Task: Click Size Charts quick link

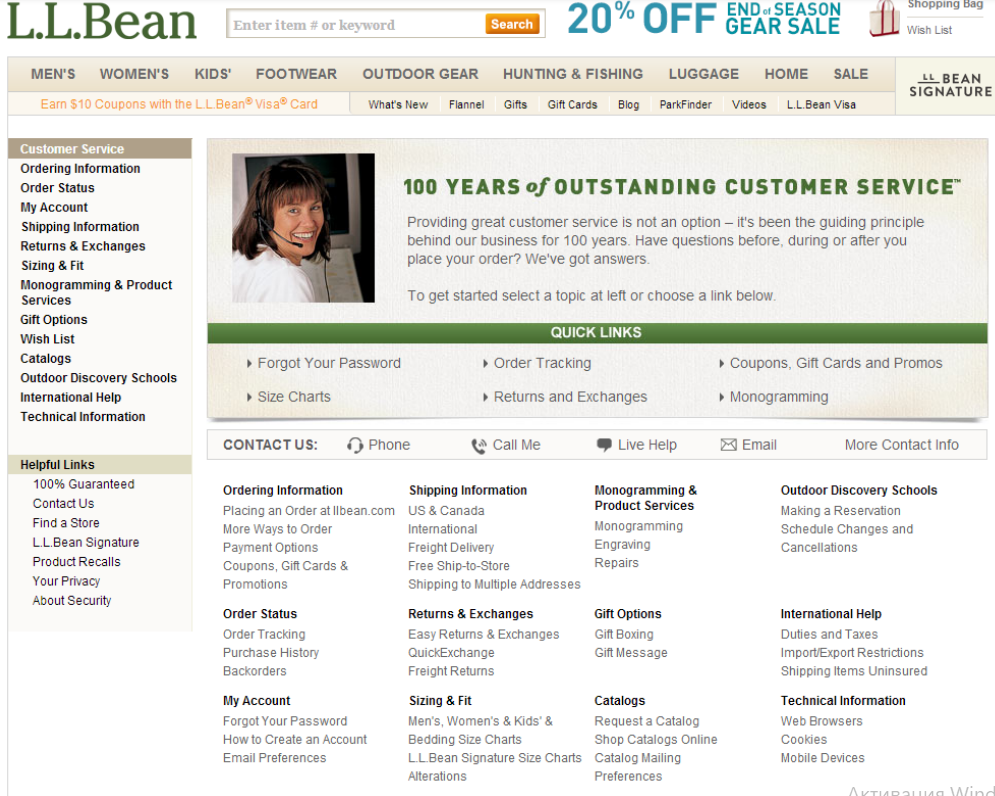Action: tap(294, 397)
